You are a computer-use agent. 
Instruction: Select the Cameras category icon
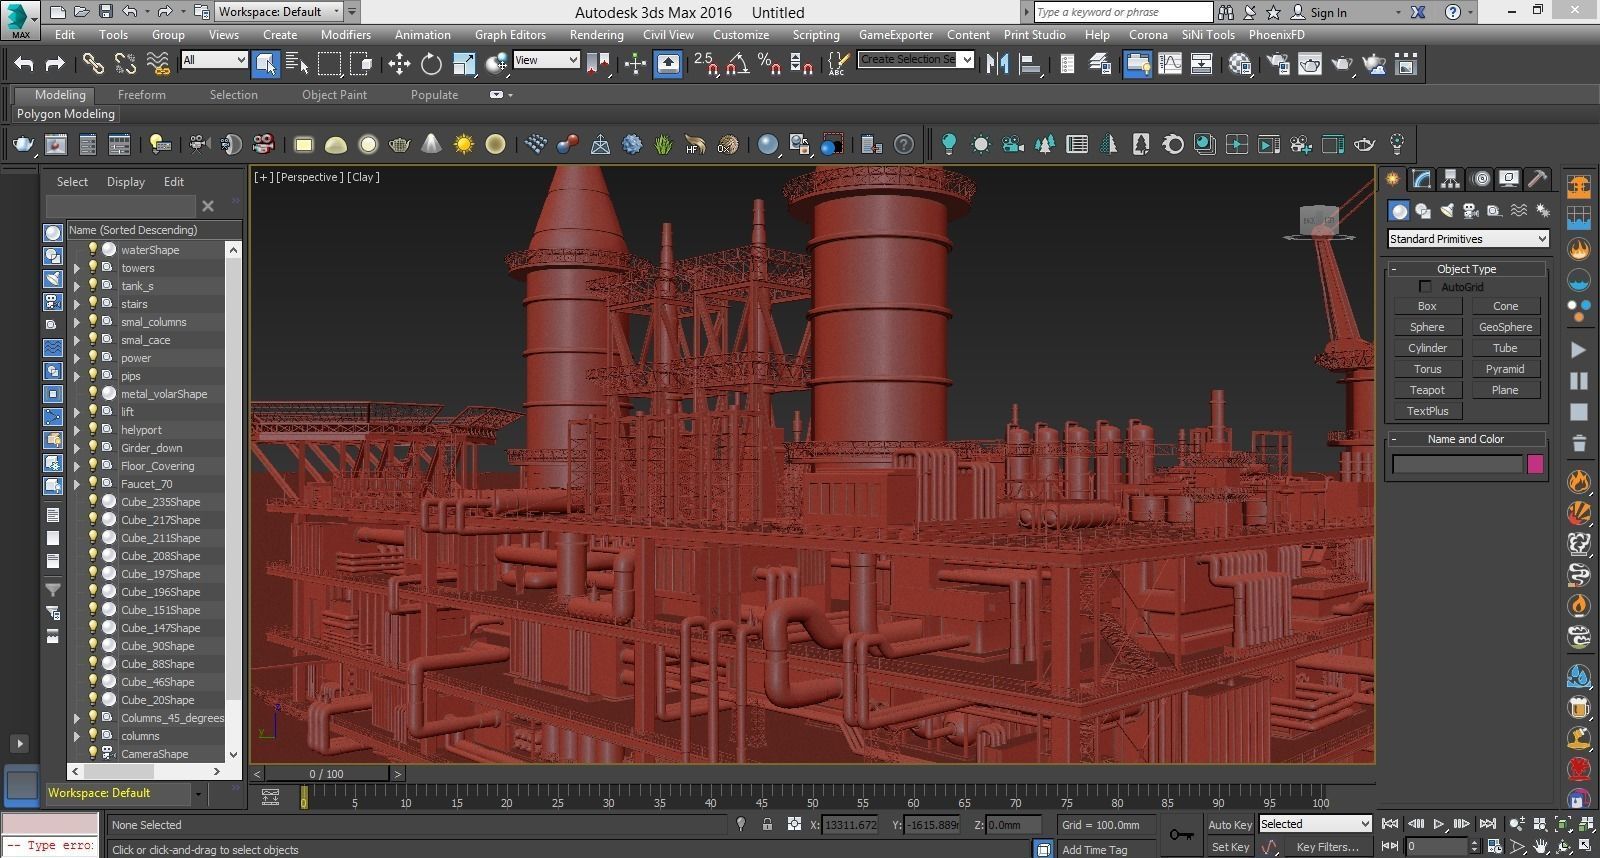coord(1471,210)
